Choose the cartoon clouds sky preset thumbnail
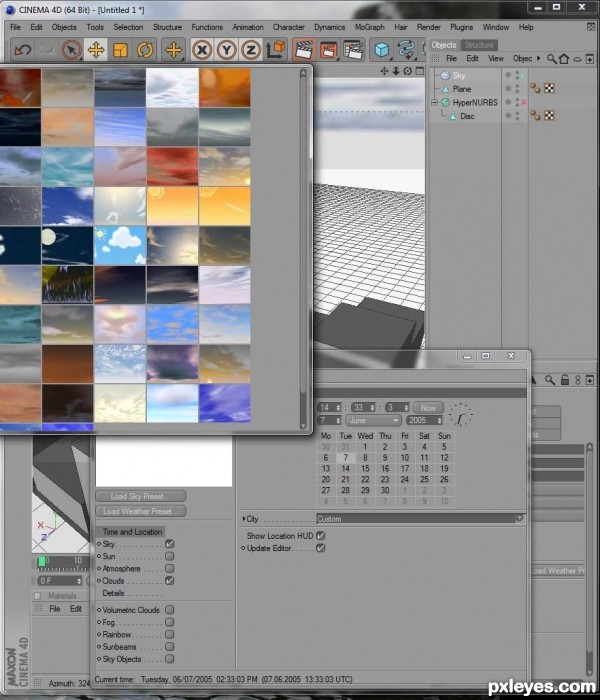Viewport: 600px width, 700px height. click(x=120, y=246)
